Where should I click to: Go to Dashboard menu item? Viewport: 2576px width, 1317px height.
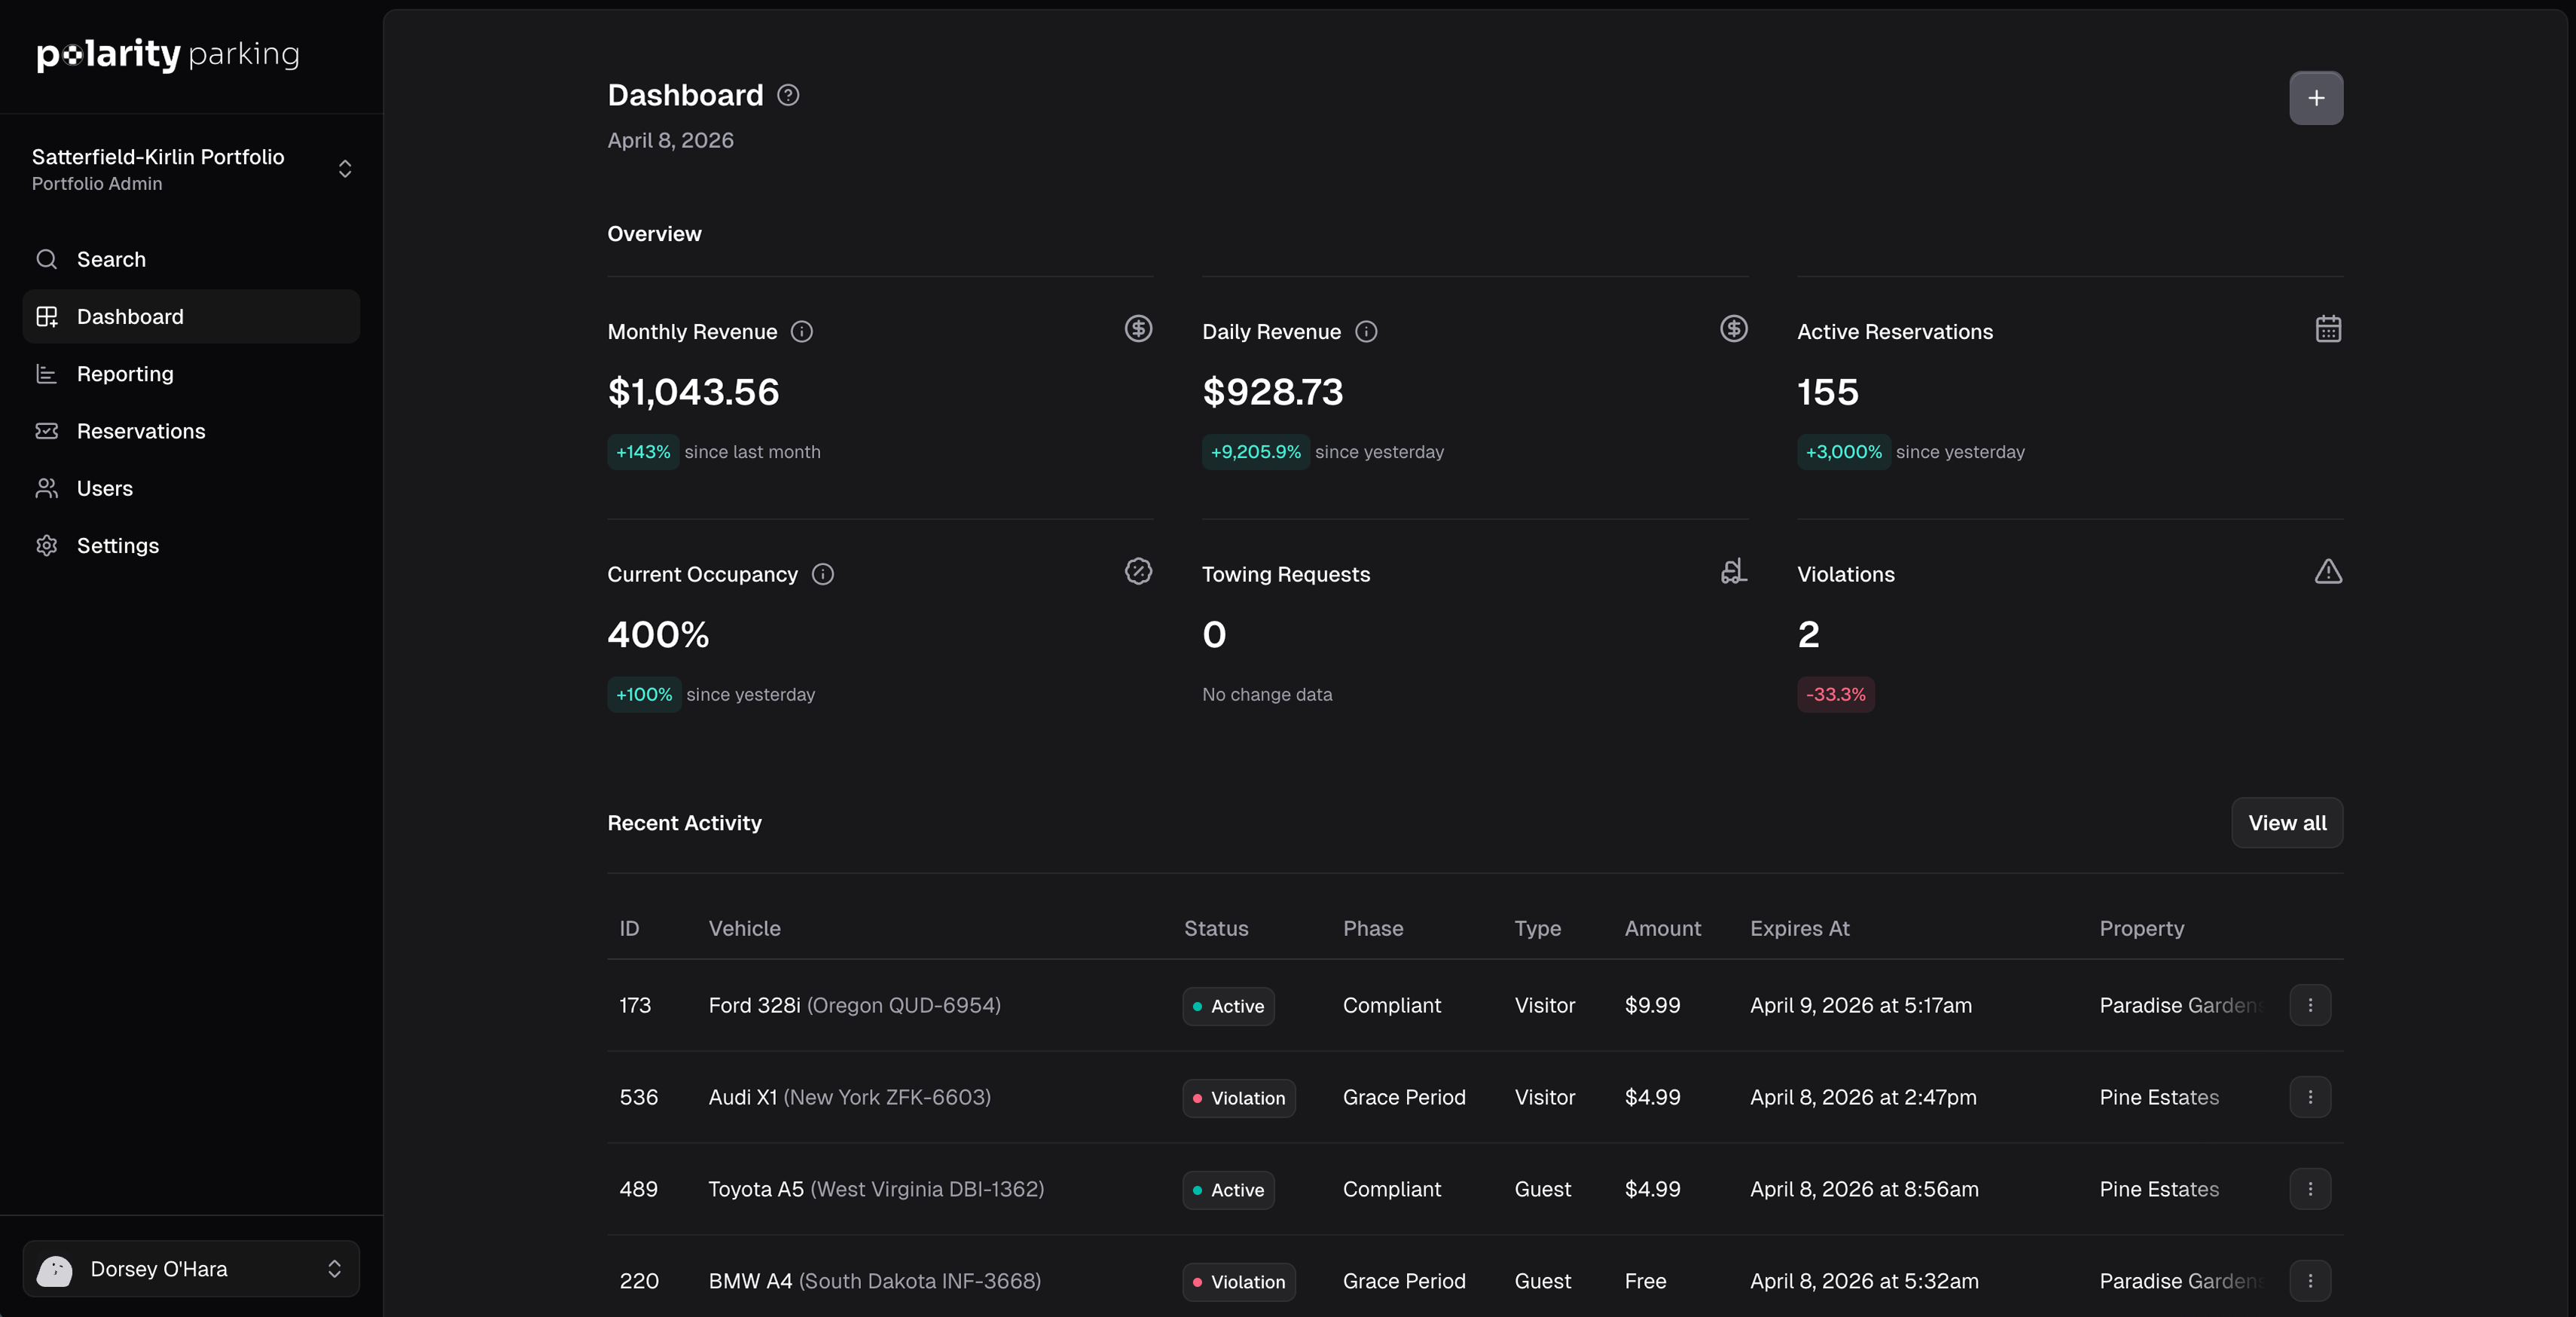coord(191,317)
